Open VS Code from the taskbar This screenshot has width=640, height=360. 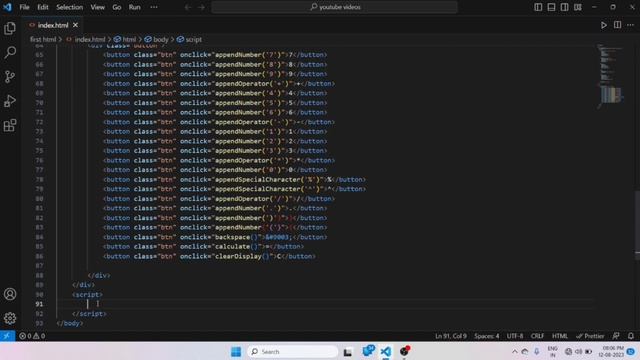[x=386, y=351]
